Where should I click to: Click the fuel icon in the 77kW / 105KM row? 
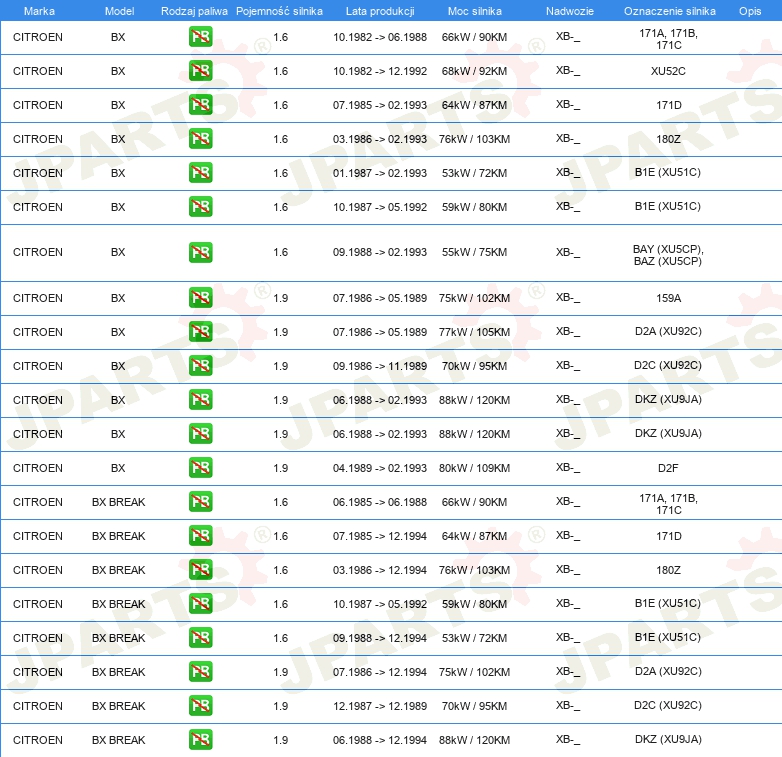click(200, 332)
